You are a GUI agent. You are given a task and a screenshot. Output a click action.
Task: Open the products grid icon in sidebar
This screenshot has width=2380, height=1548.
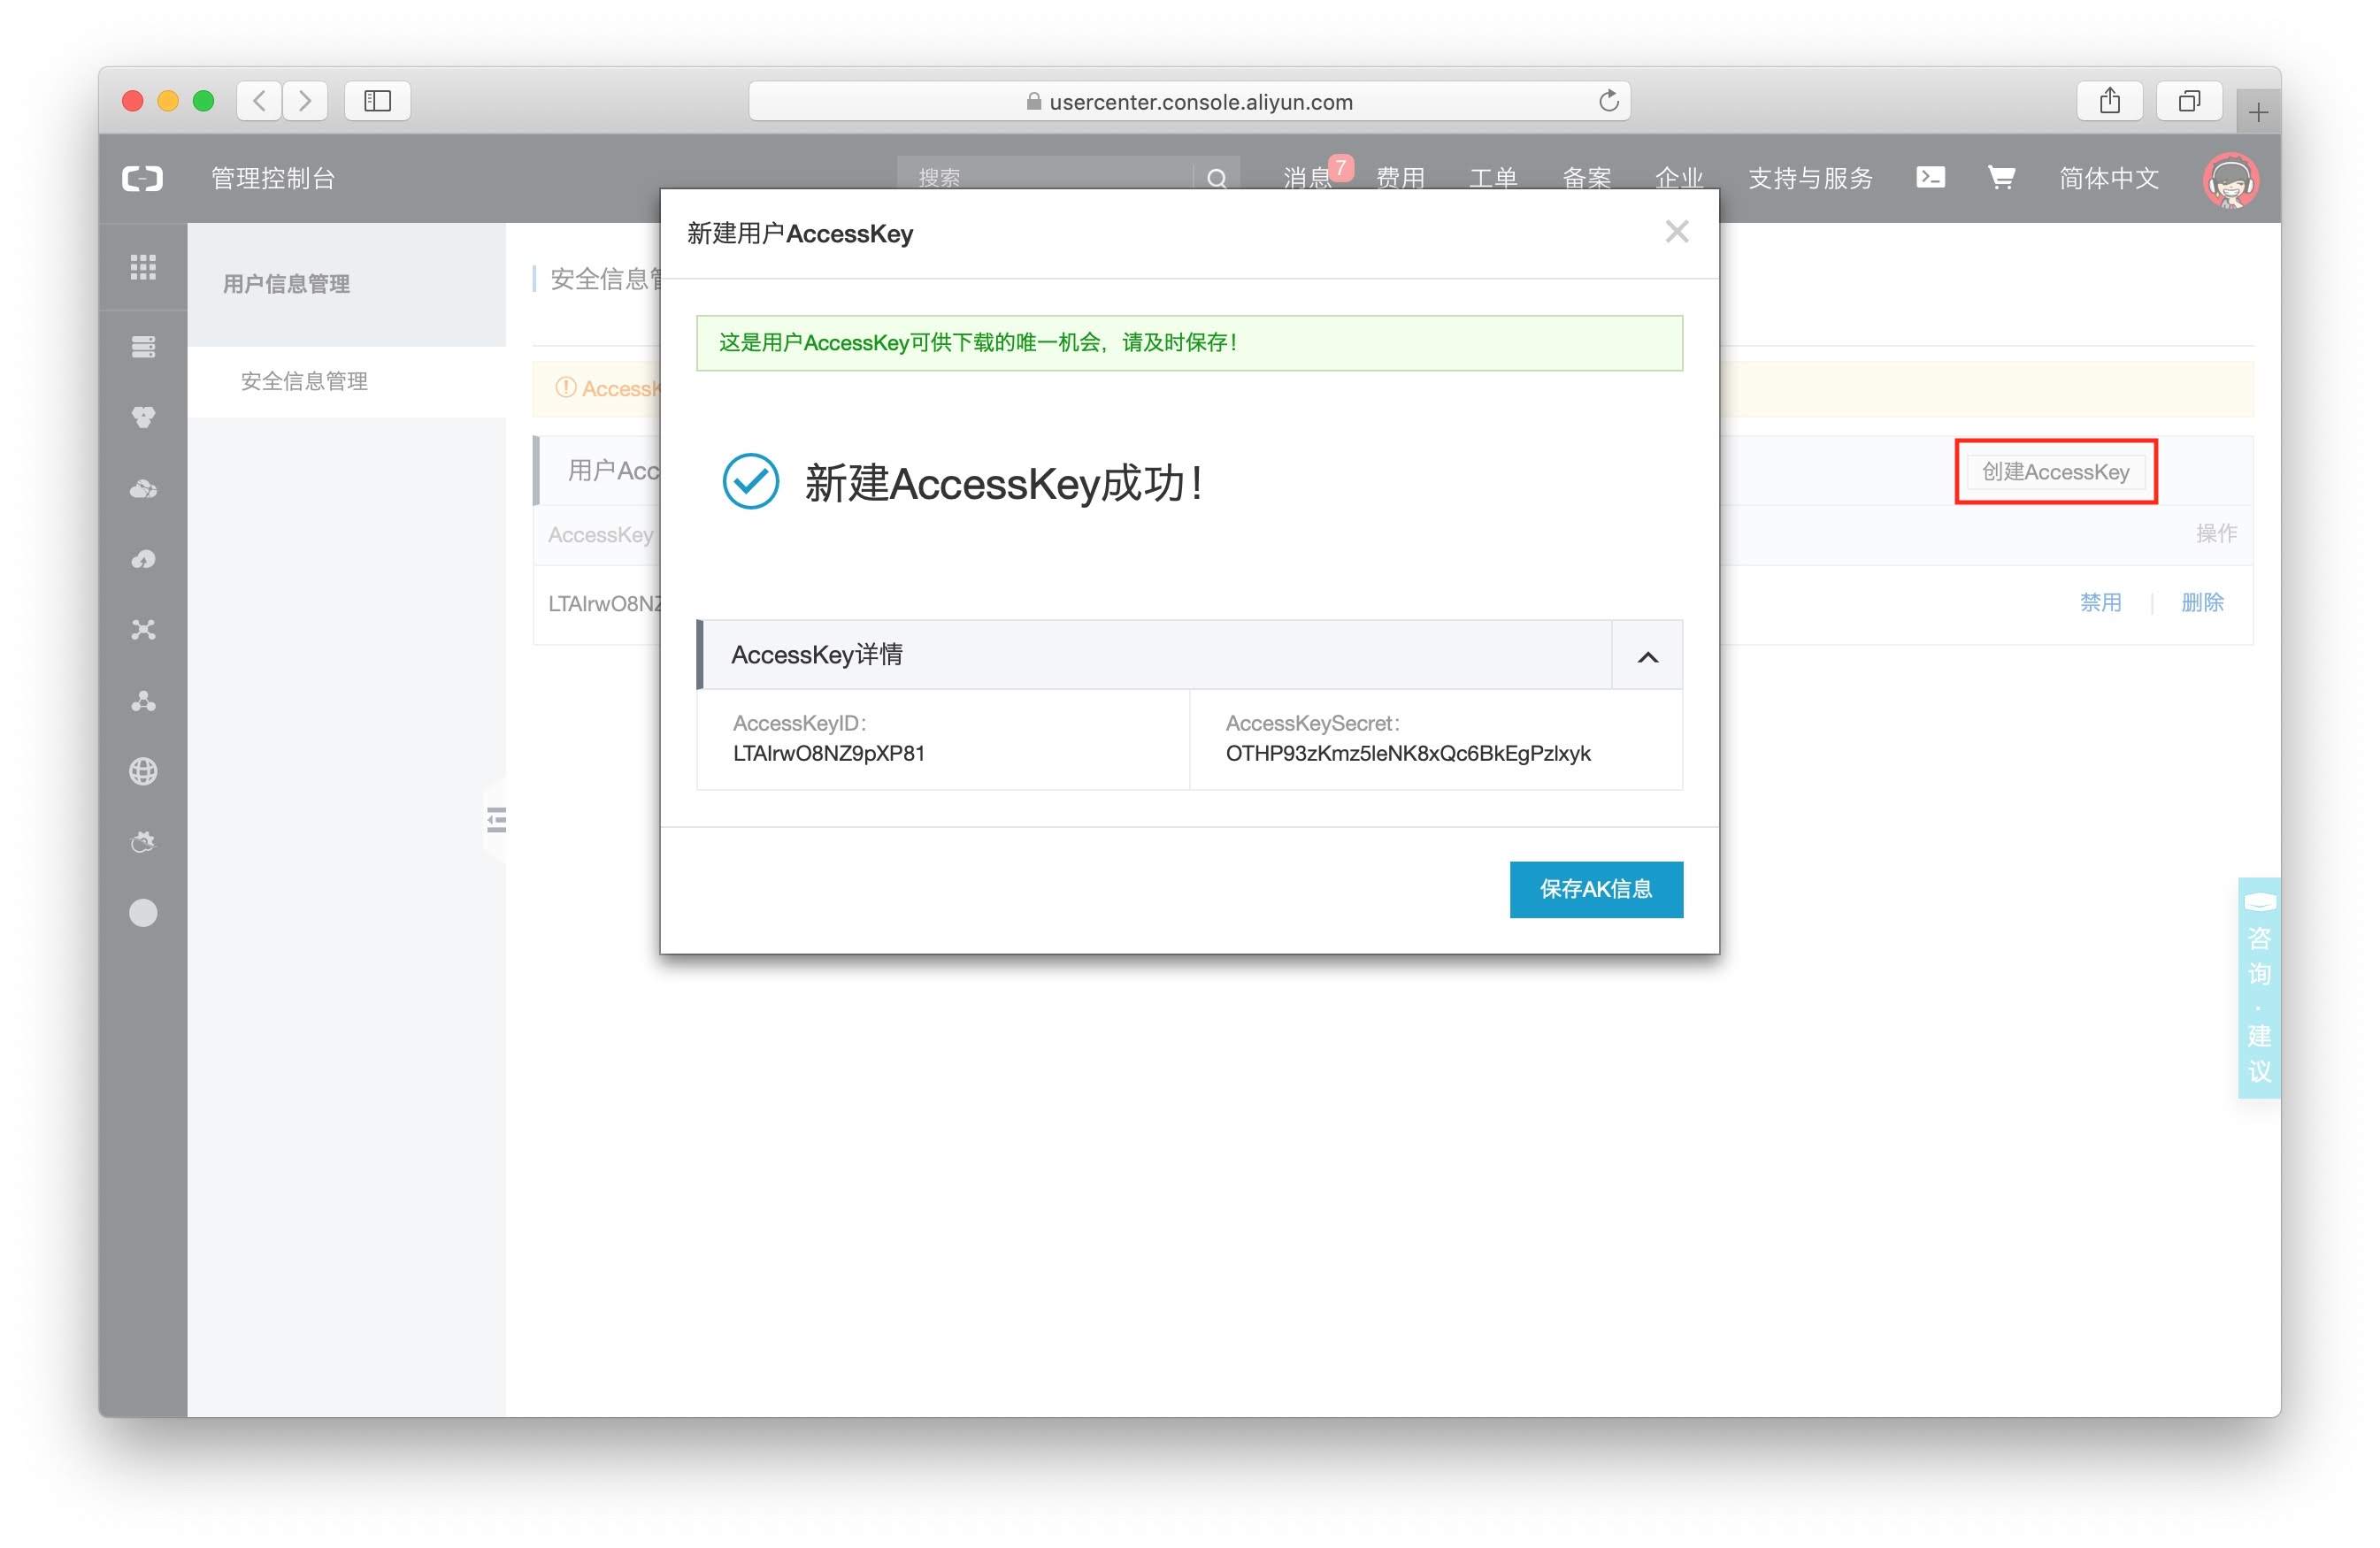pos(143,267)
